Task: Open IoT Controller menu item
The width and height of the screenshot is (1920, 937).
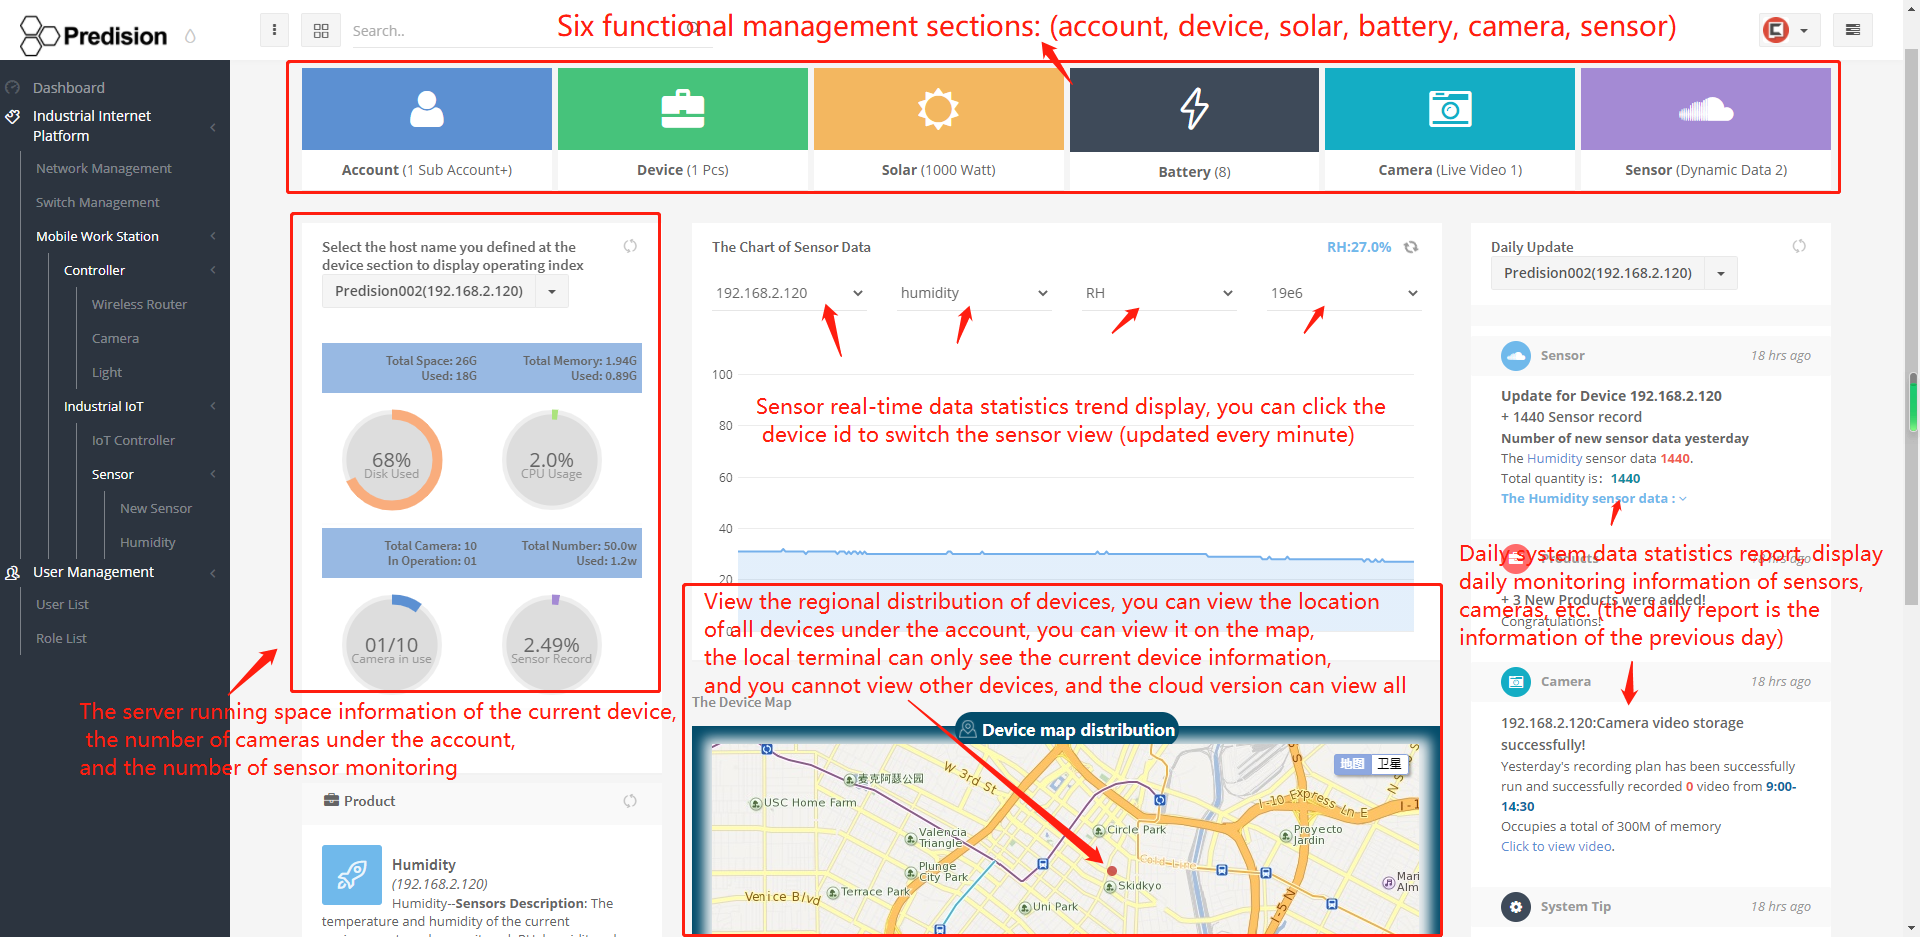Action: pos(133,440)
